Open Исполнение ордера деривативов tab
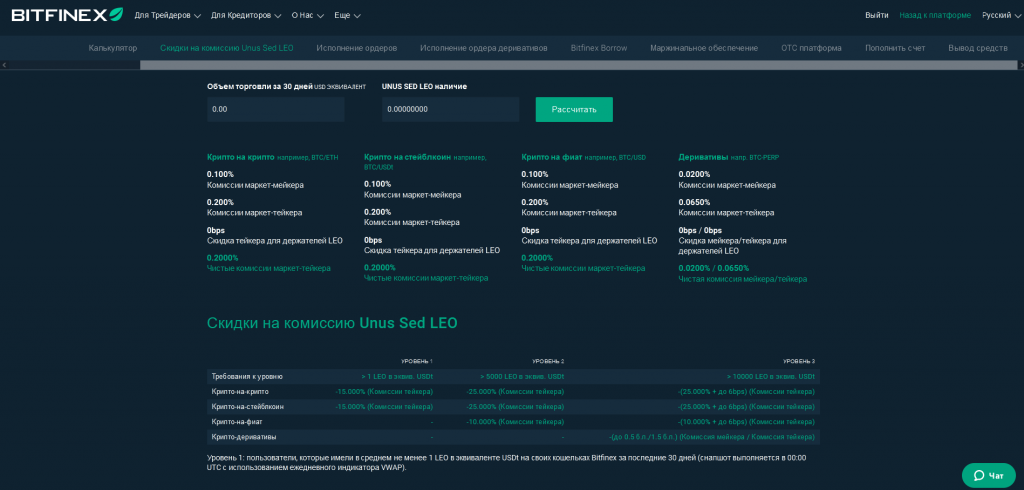 [x=483, y=48]
